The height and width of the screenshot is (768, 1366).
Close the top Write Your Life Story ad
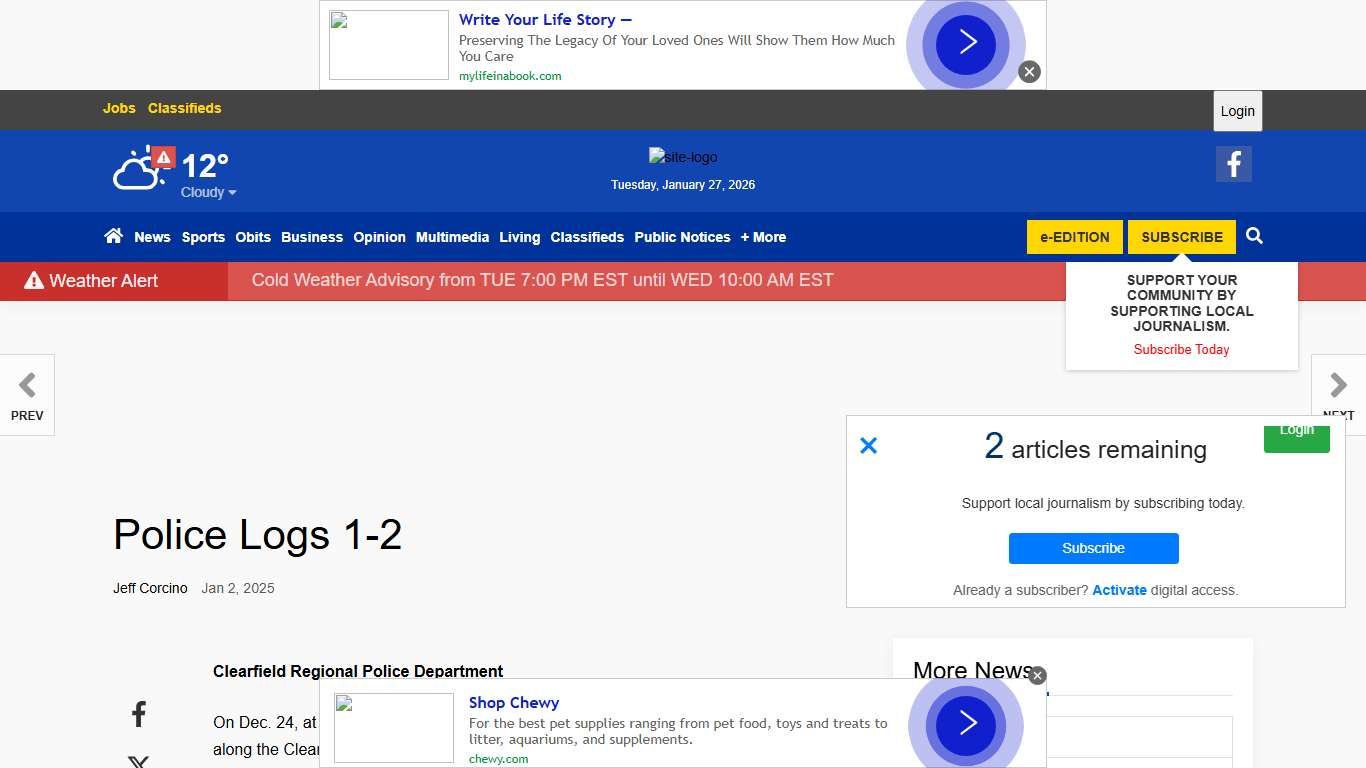(x=1029, y=72)
